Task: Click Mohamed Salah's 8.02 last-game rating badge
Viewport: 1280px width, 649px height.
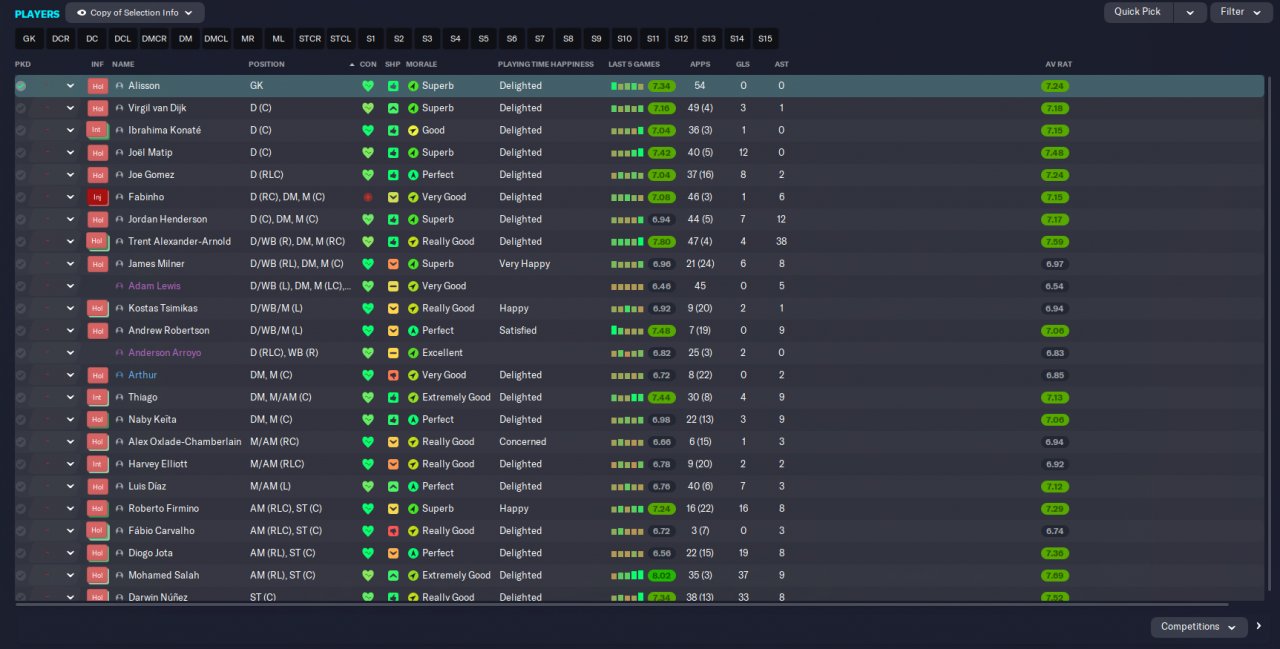Action: [x=661, y=575]
